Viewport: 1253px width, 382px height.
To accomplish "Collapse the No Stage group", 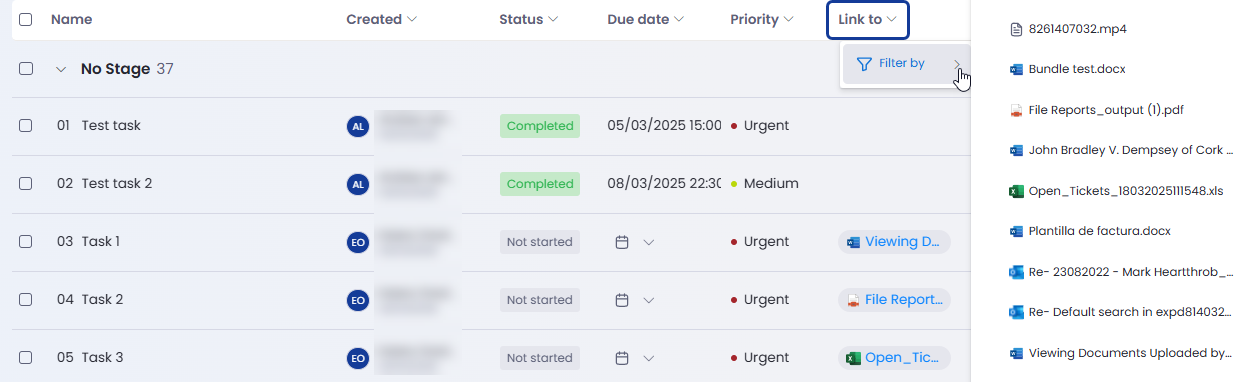I will [x=61, y=69].
